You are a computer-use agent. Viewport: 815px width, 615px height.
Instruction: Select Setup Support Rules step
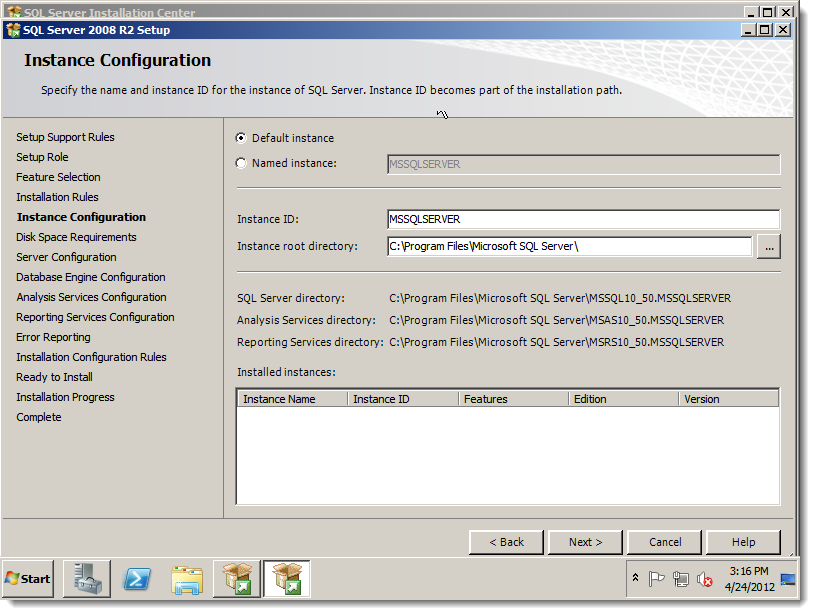point(65,137)
